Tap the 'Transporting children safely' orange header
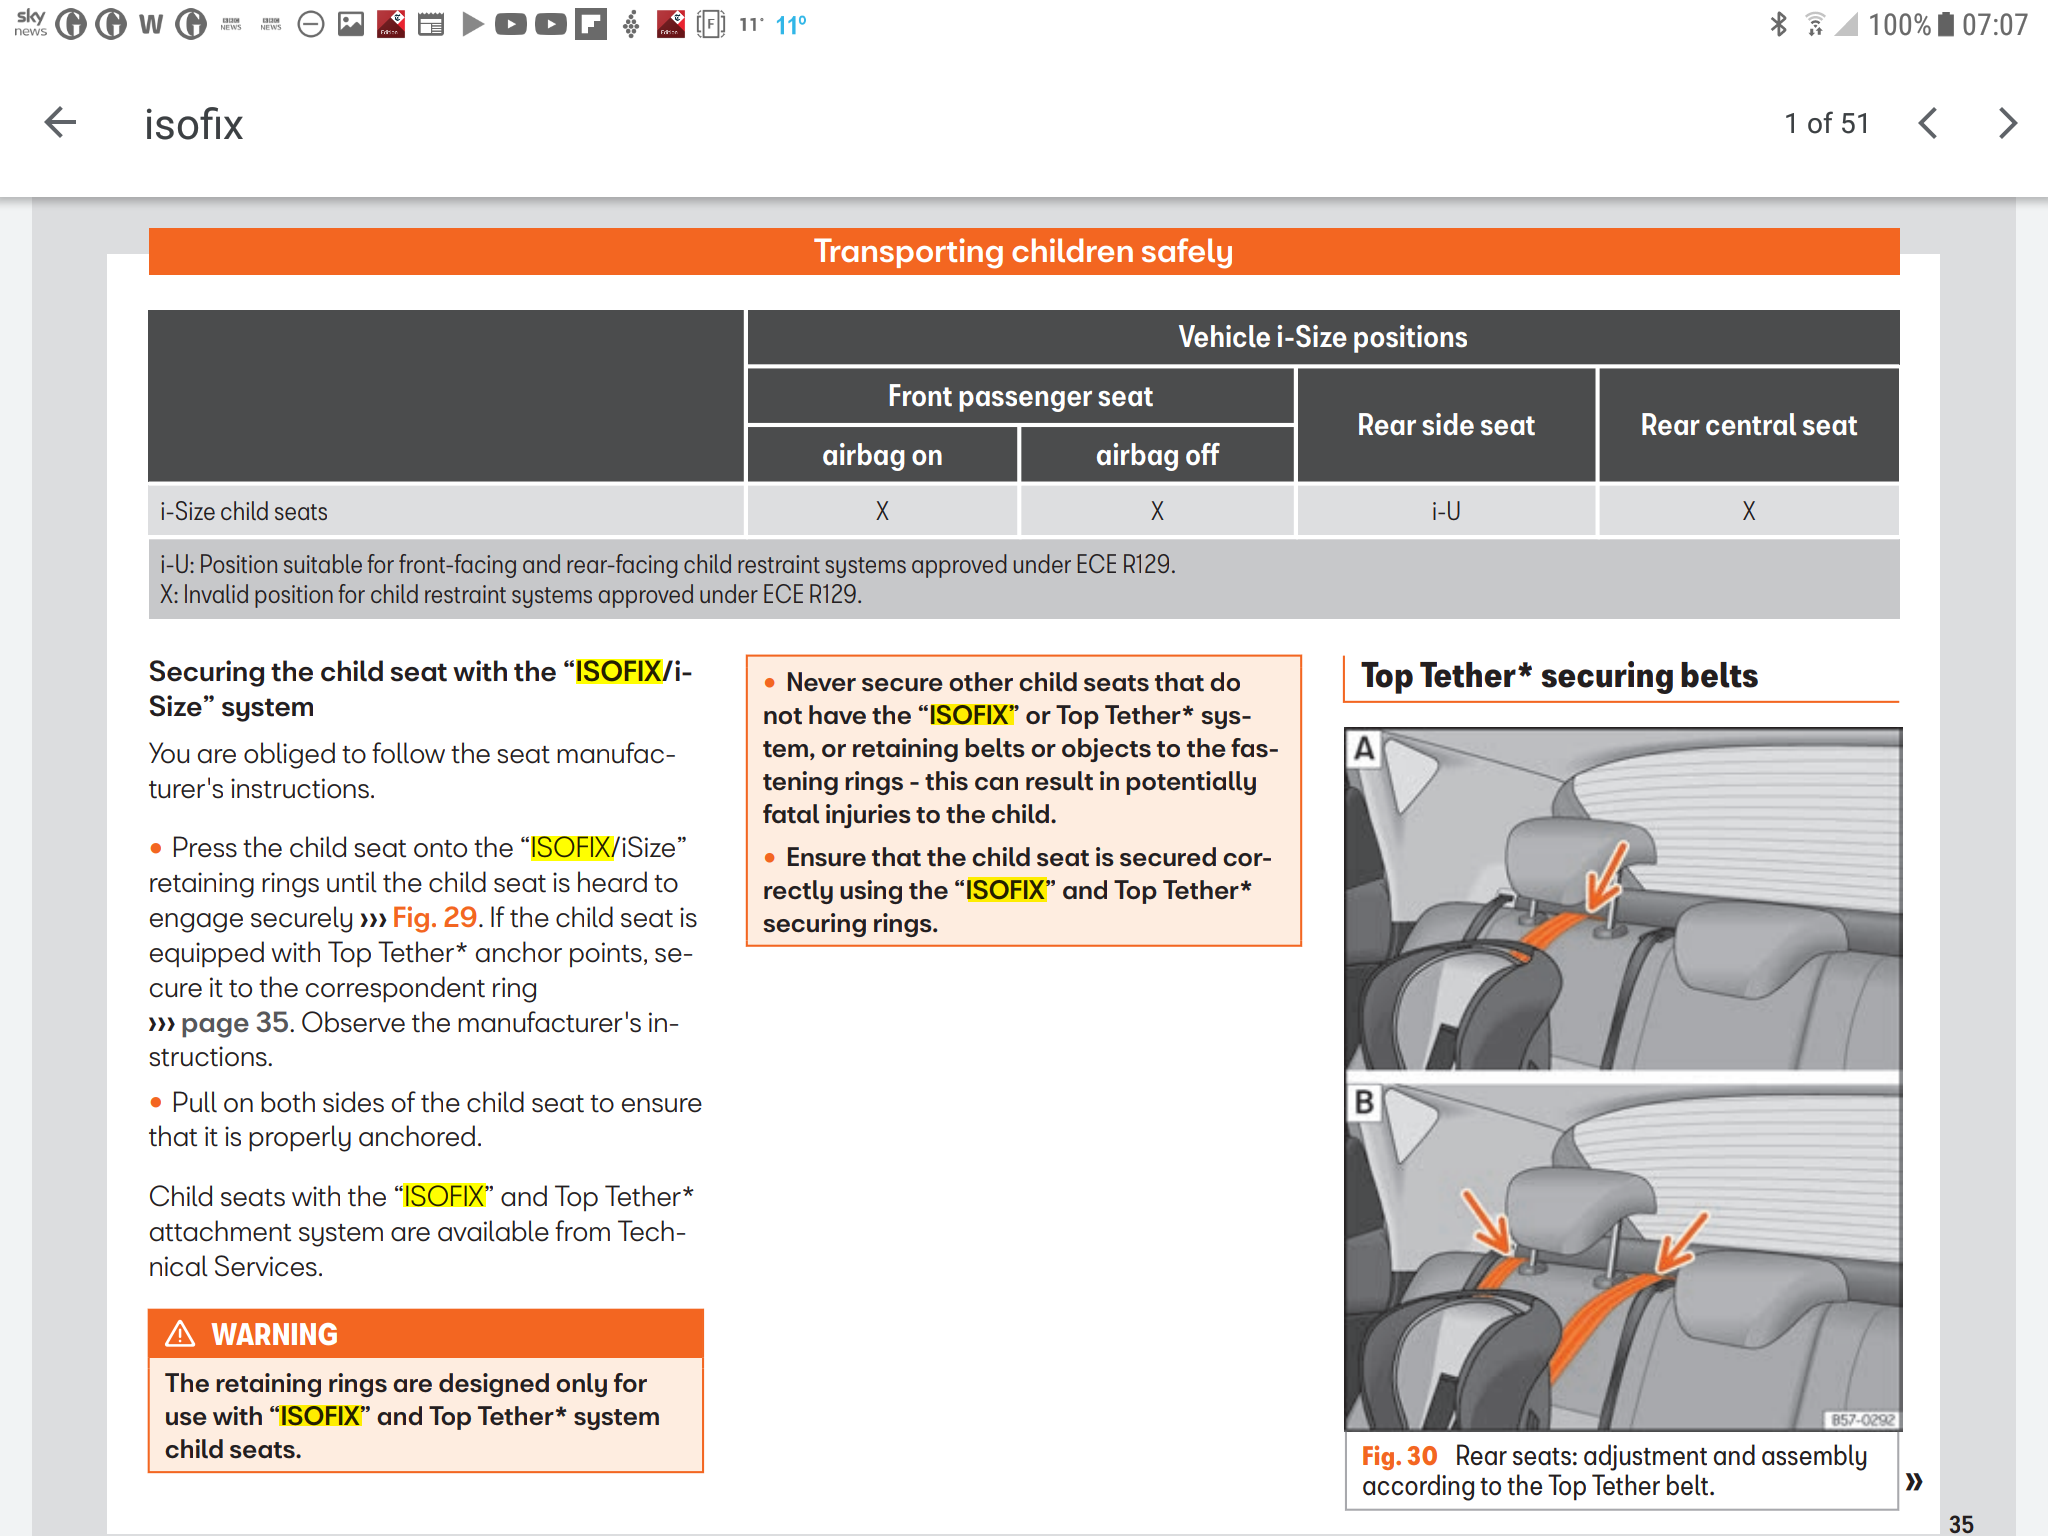Viewport: 2048px width, 1536px height. (x=1023, y=251)
